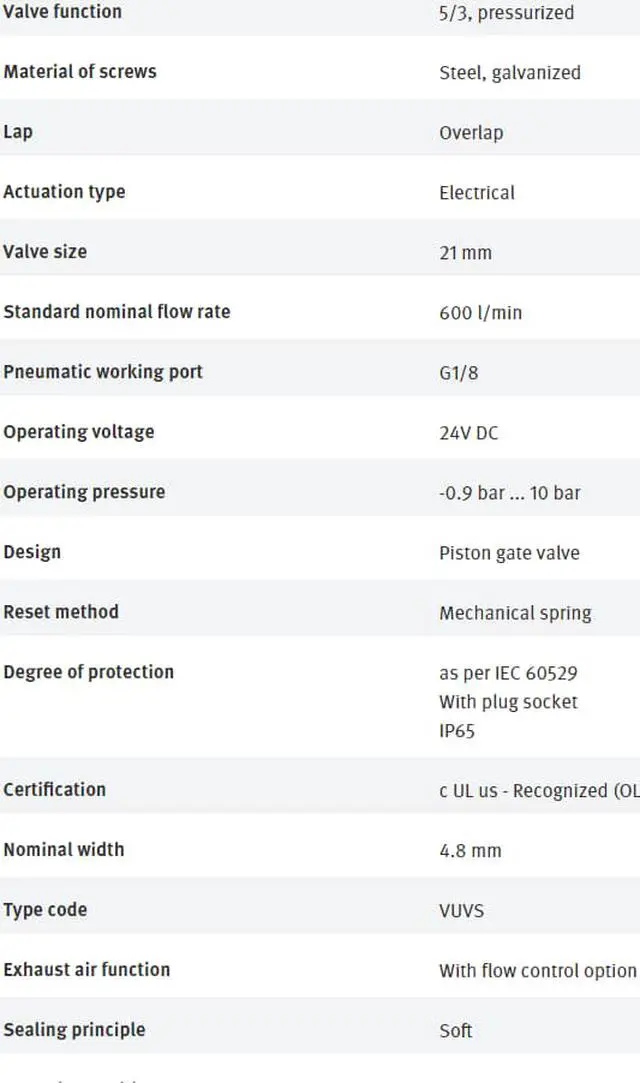Select the '600 l/min' flow rate value
The image size is (640, 1083).
point(480,312)
